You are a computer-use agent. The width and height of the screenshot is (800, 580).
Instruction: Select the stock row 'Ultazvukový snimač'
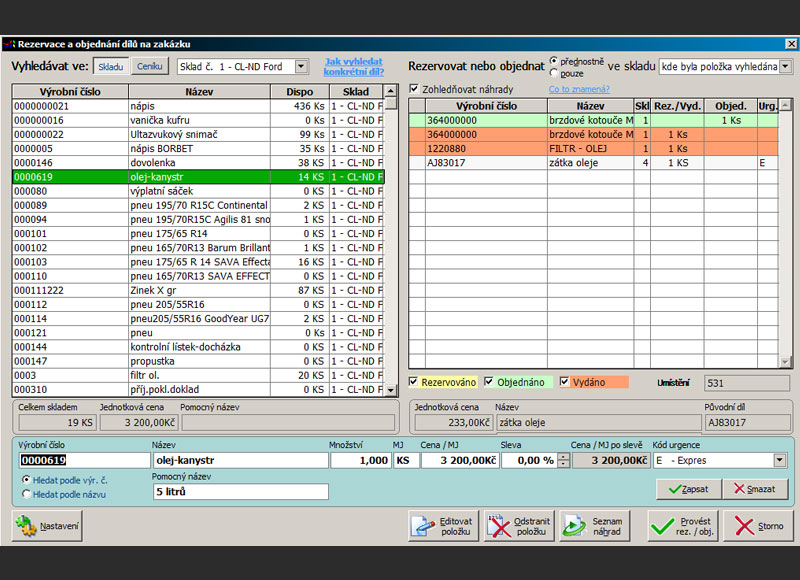pyautogui.click(x=198, y=134)
